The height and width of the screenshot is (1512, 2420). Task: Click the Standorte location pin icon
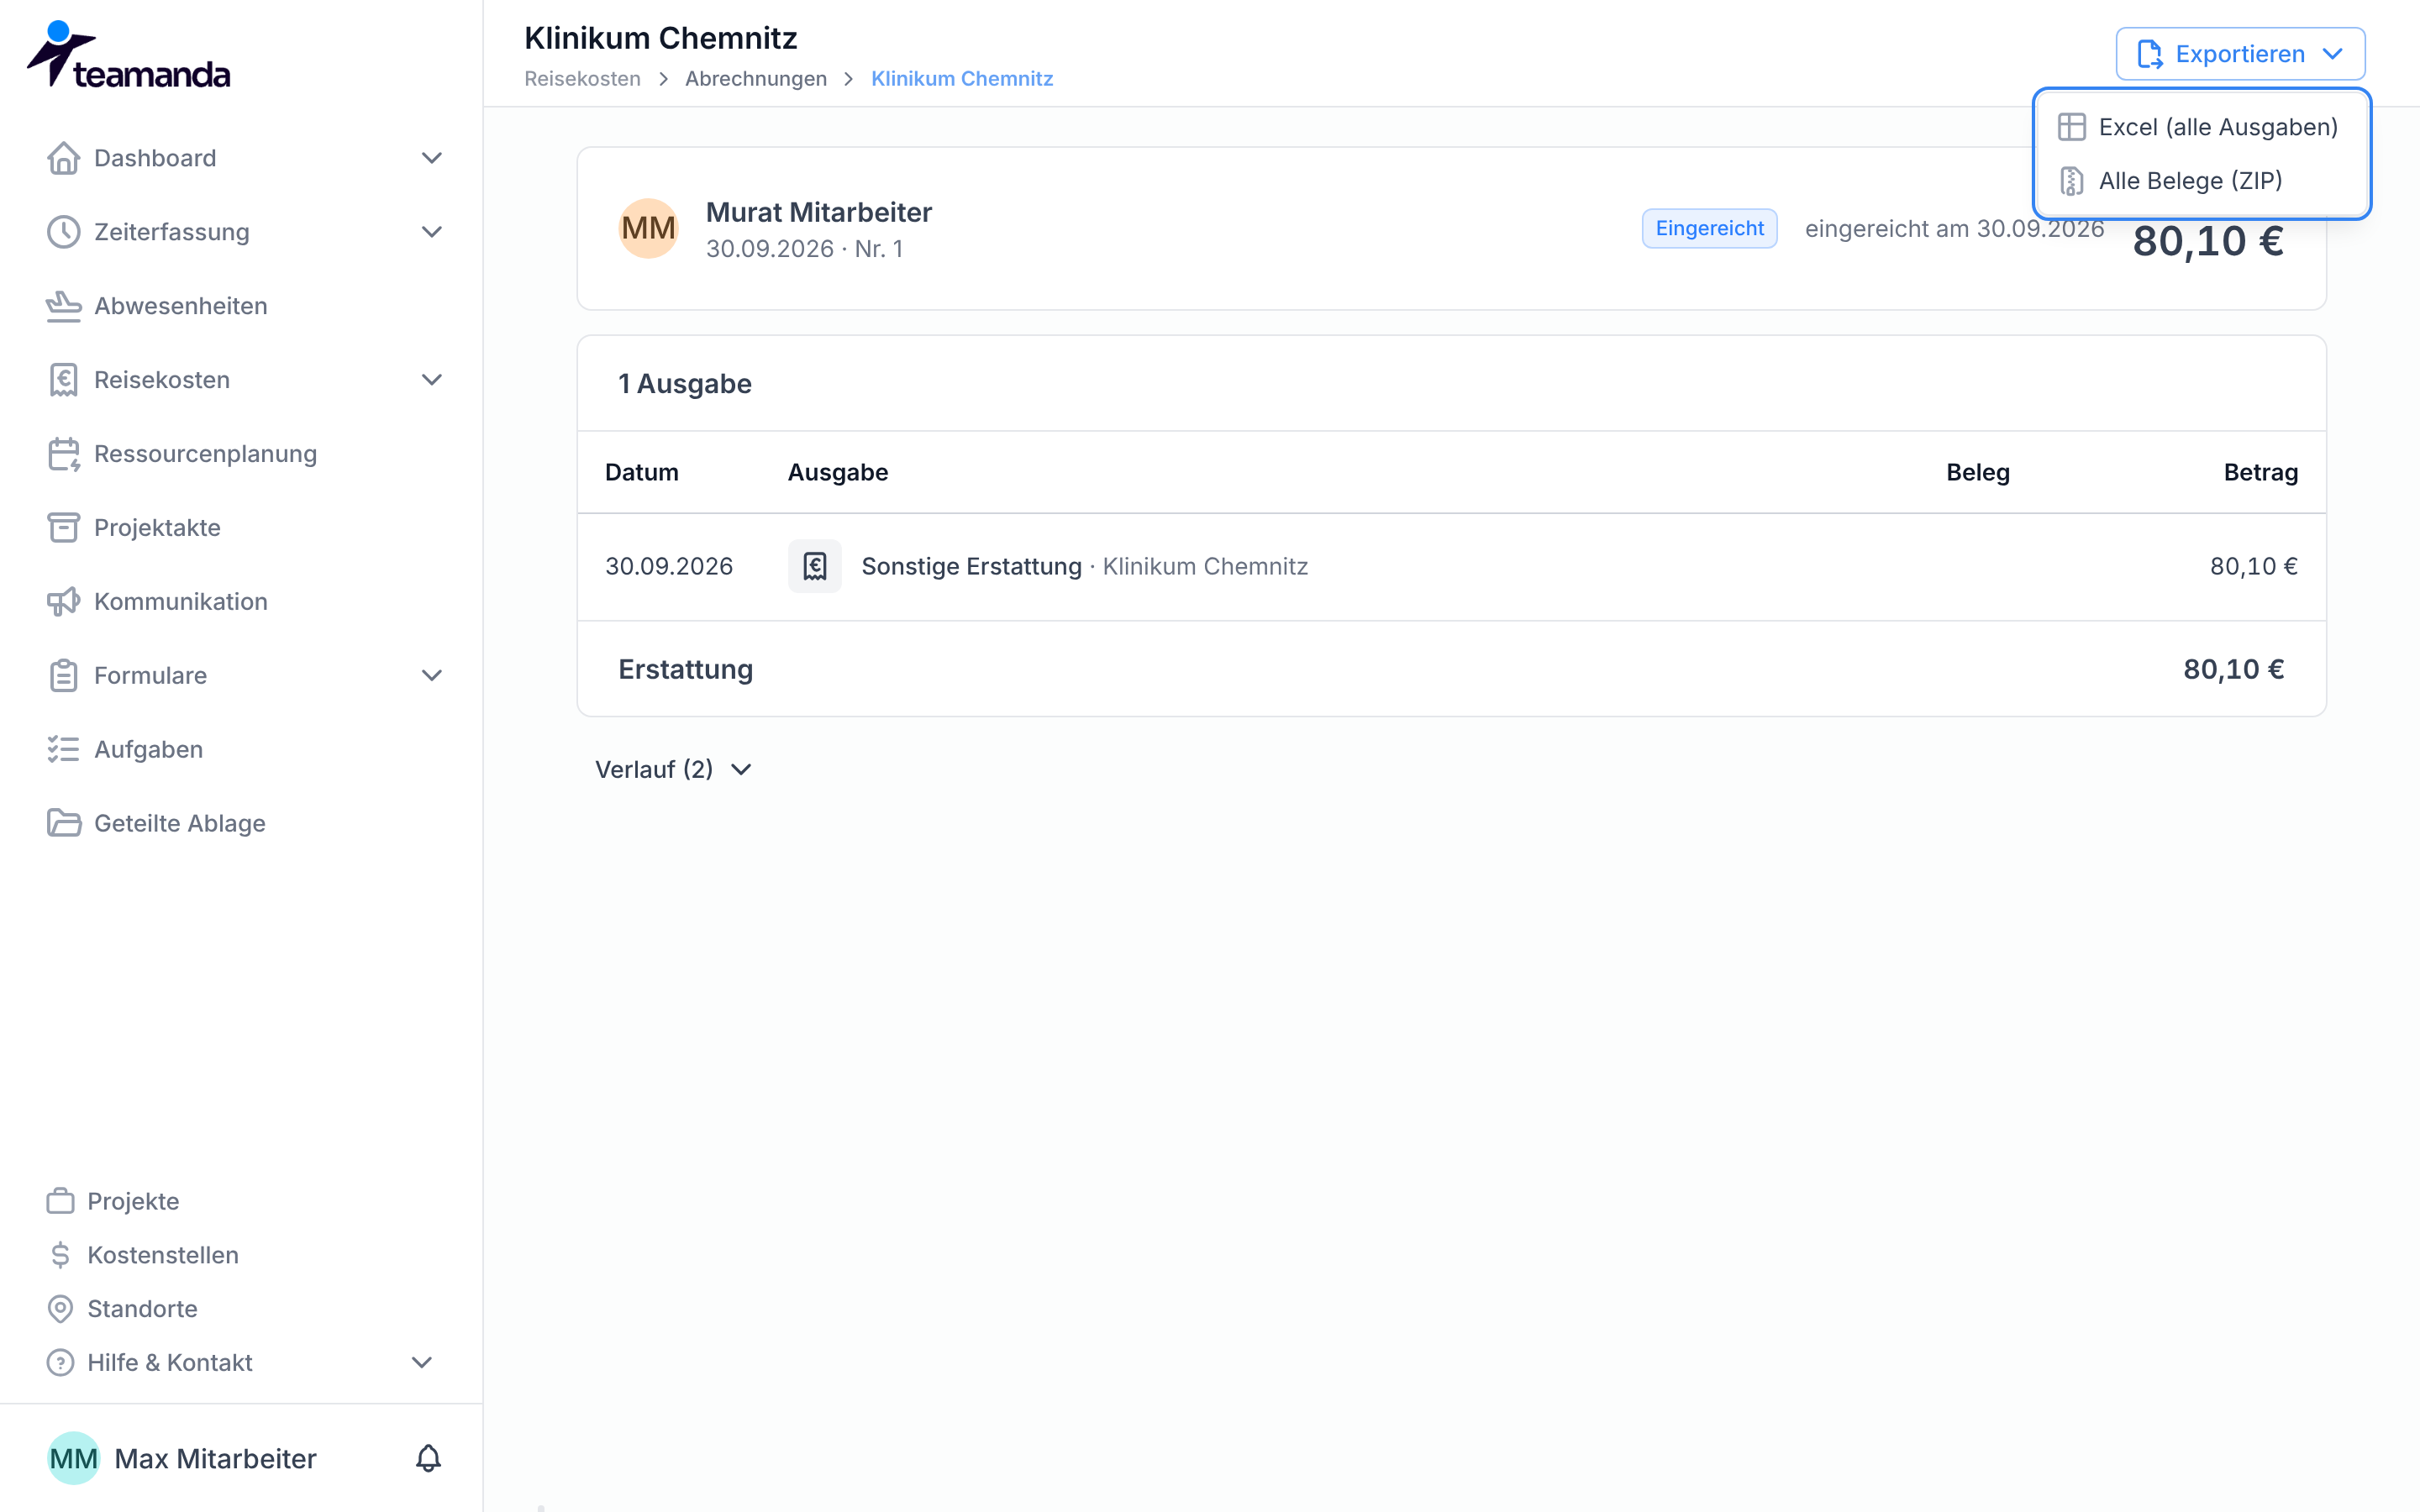click(x=60, y=1309)
